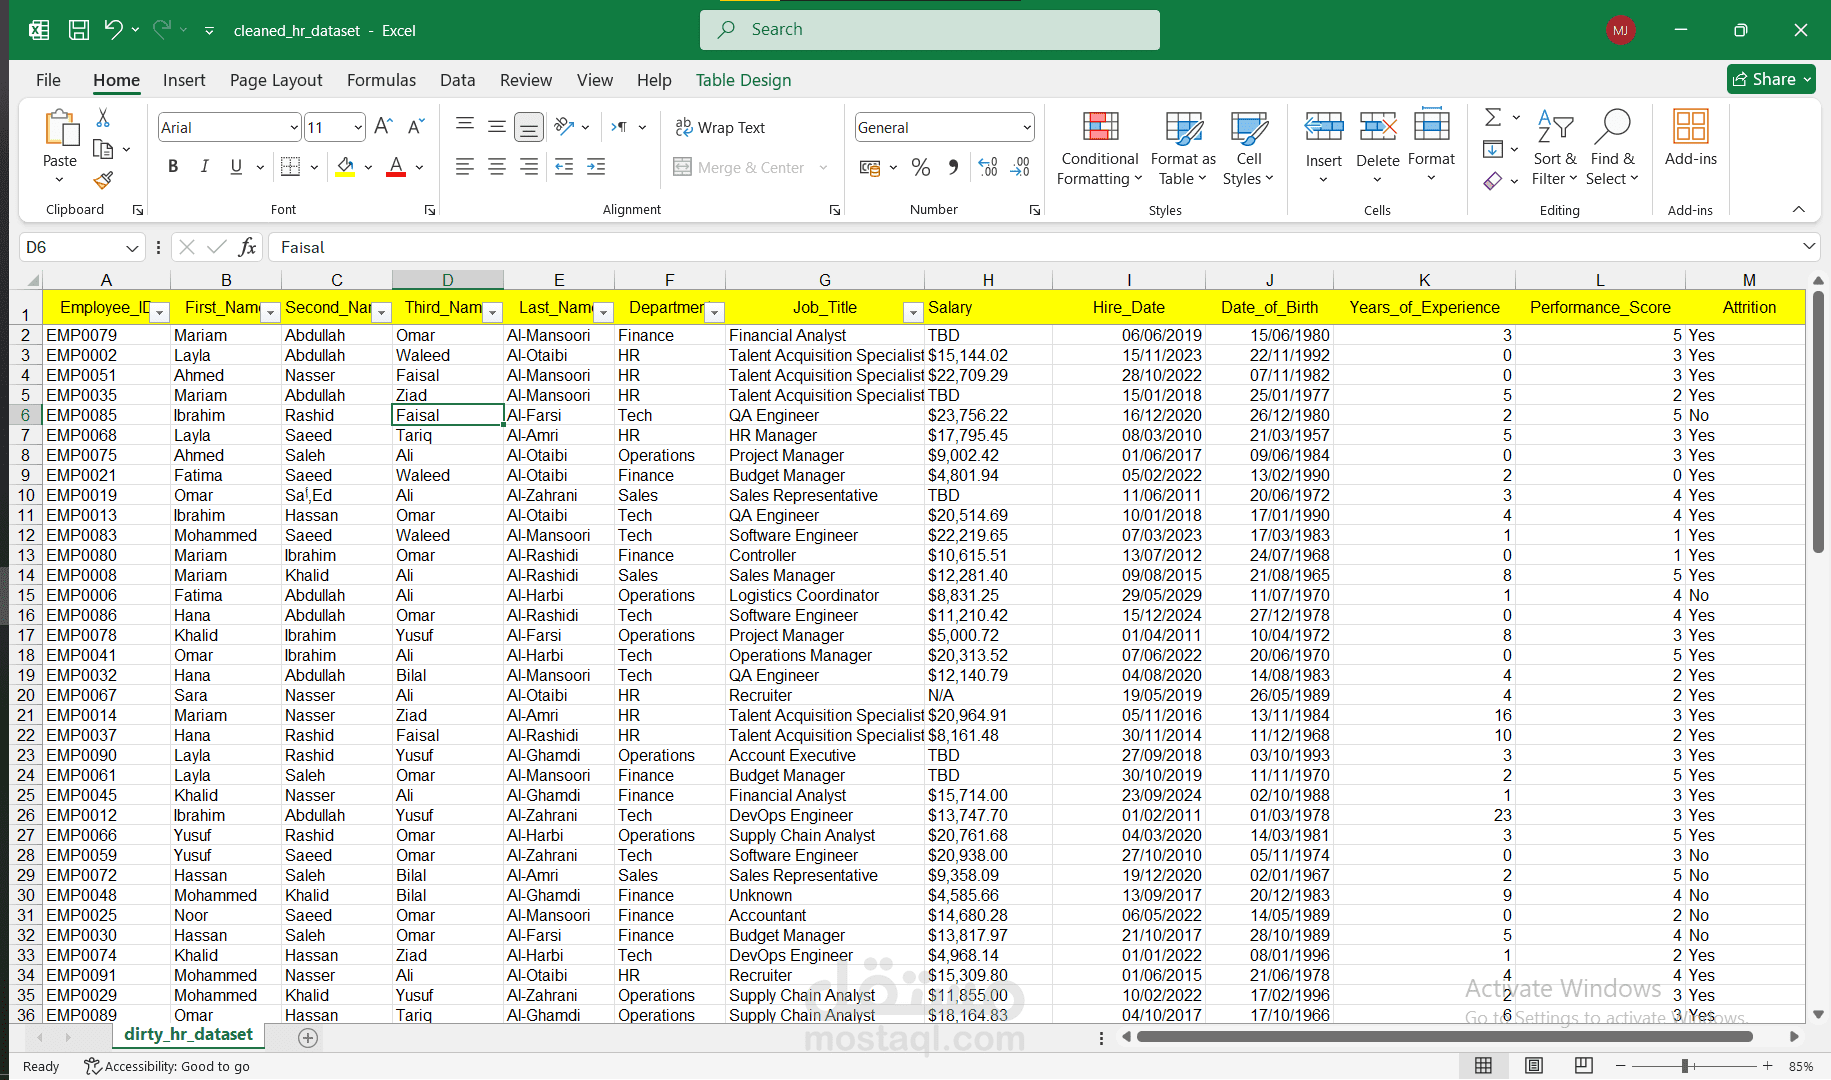1831x1080 pixels.
Task: Toggle Italic formatting
Action: 204,167
